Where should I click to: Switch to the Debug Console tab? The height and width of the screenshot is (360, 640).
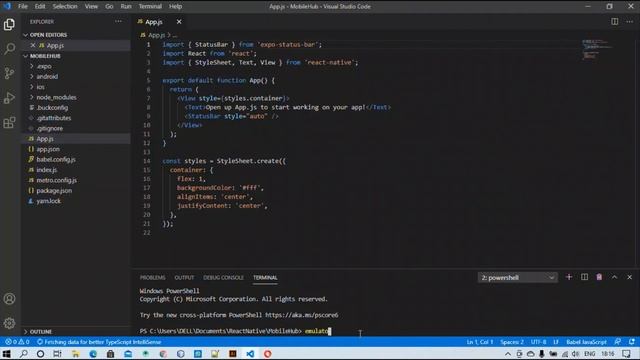(x=223, y=278)
